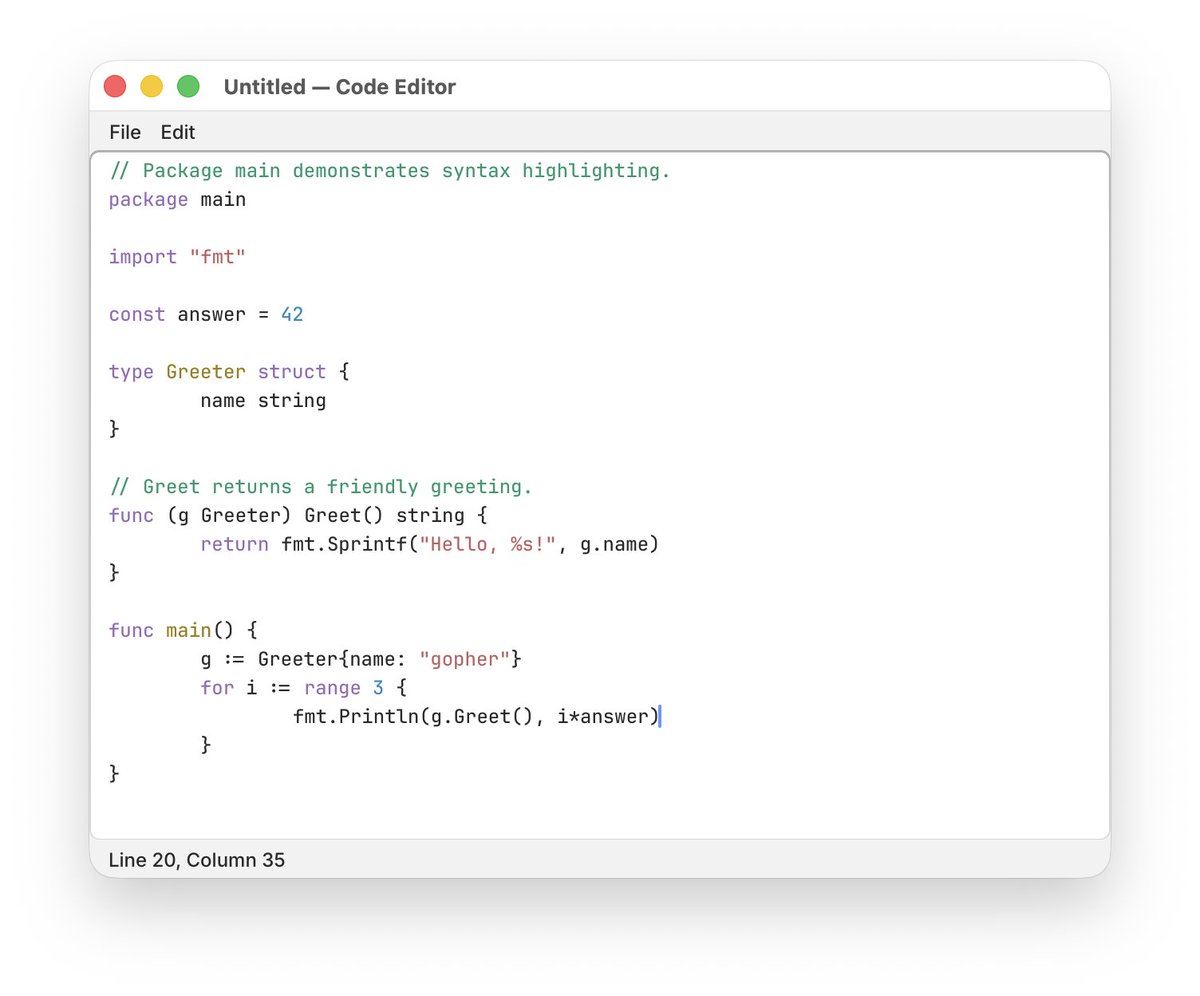Click 'i*answer' in the Println call
The image size is (1200, 996).
[603, 717]
